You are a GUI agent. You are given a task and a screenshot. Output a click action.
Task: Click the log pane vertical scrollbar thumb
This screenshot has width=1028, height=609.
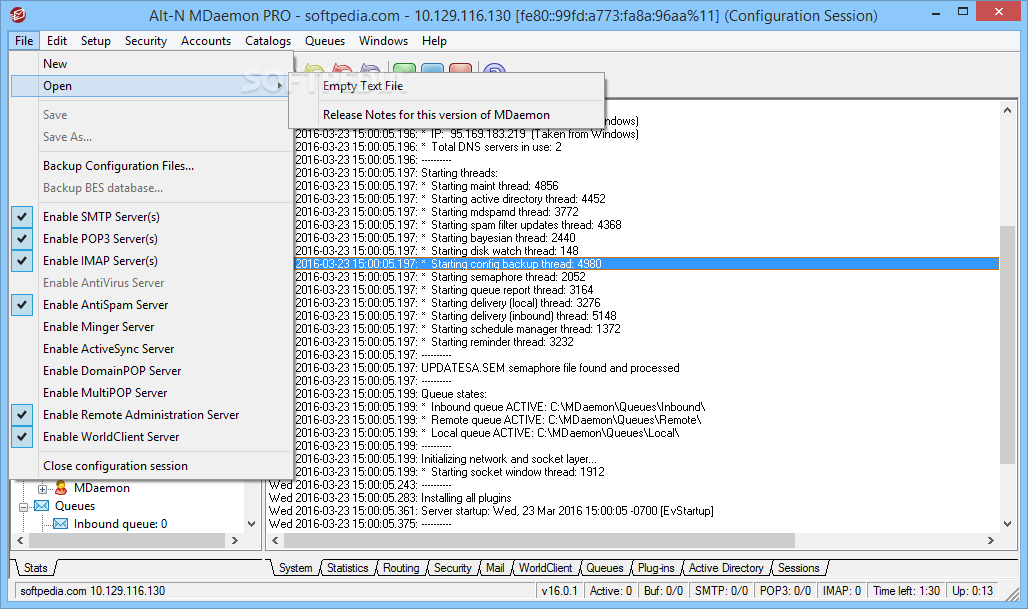pyautogui.click(x=1007, y=344)
